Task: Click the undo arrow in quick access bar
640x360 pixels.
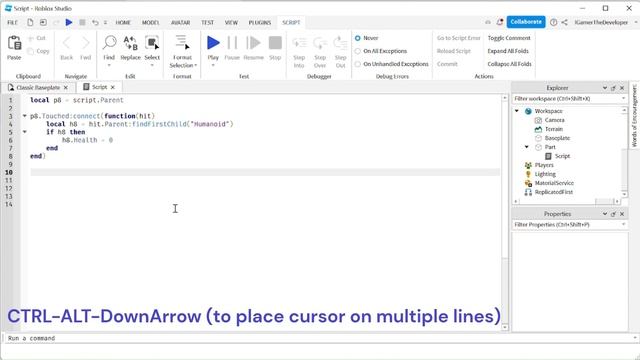Action: coord(95,22)
